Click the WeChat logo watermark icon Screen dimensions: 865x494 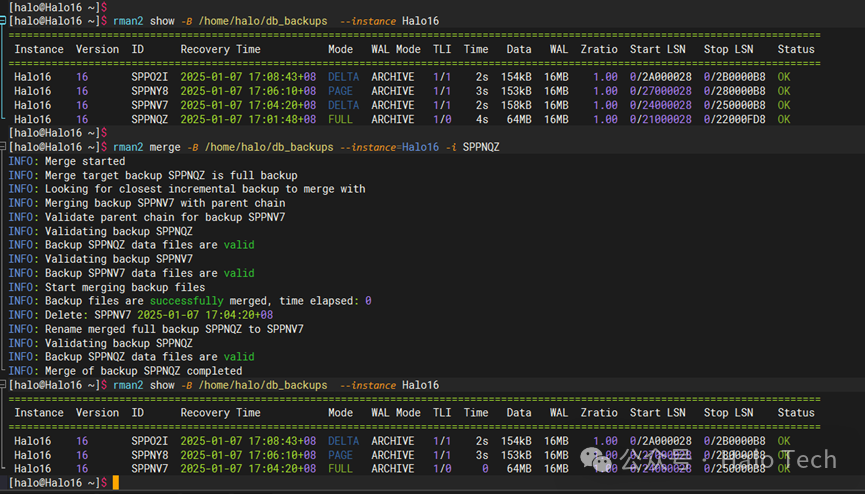[x=596, y=459]
